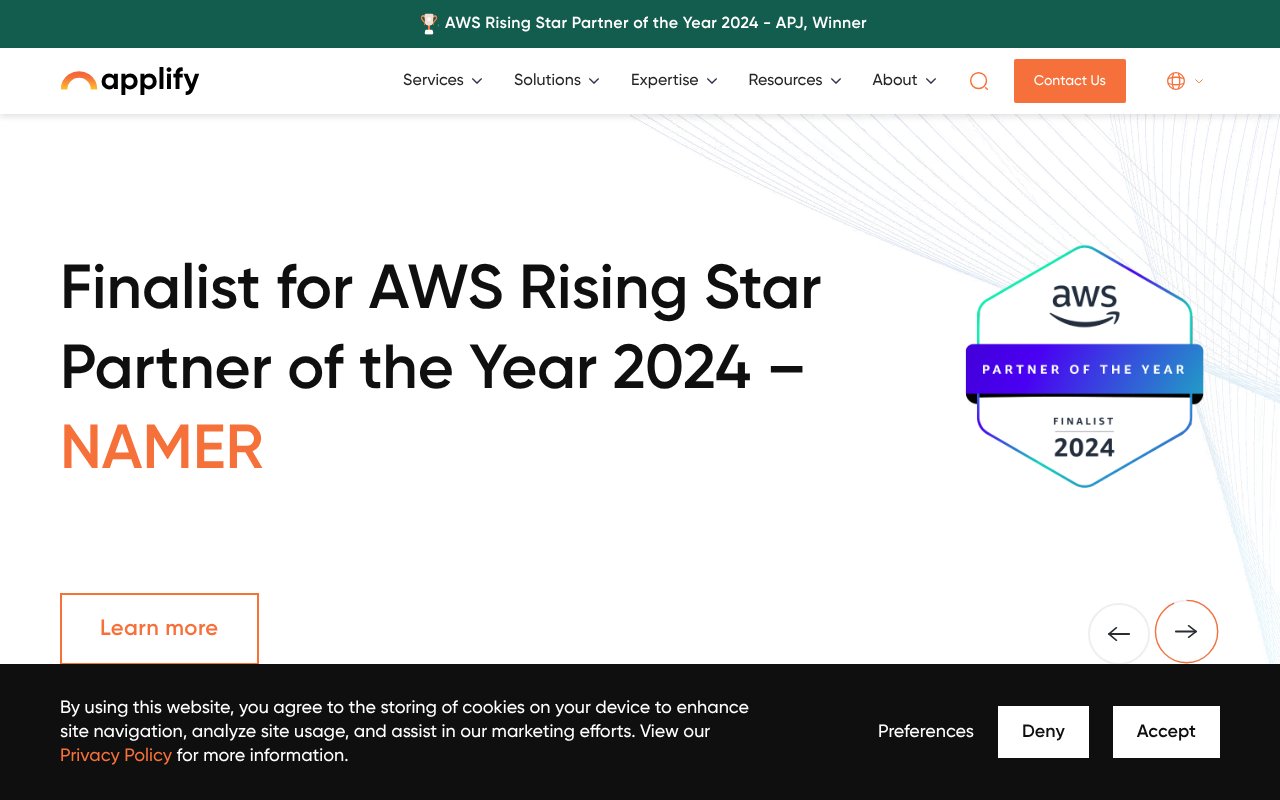Image resolution: width=1280 pixels, height=800 pixels.
Task: Deny cookies in the banner
Action: 1043,731
